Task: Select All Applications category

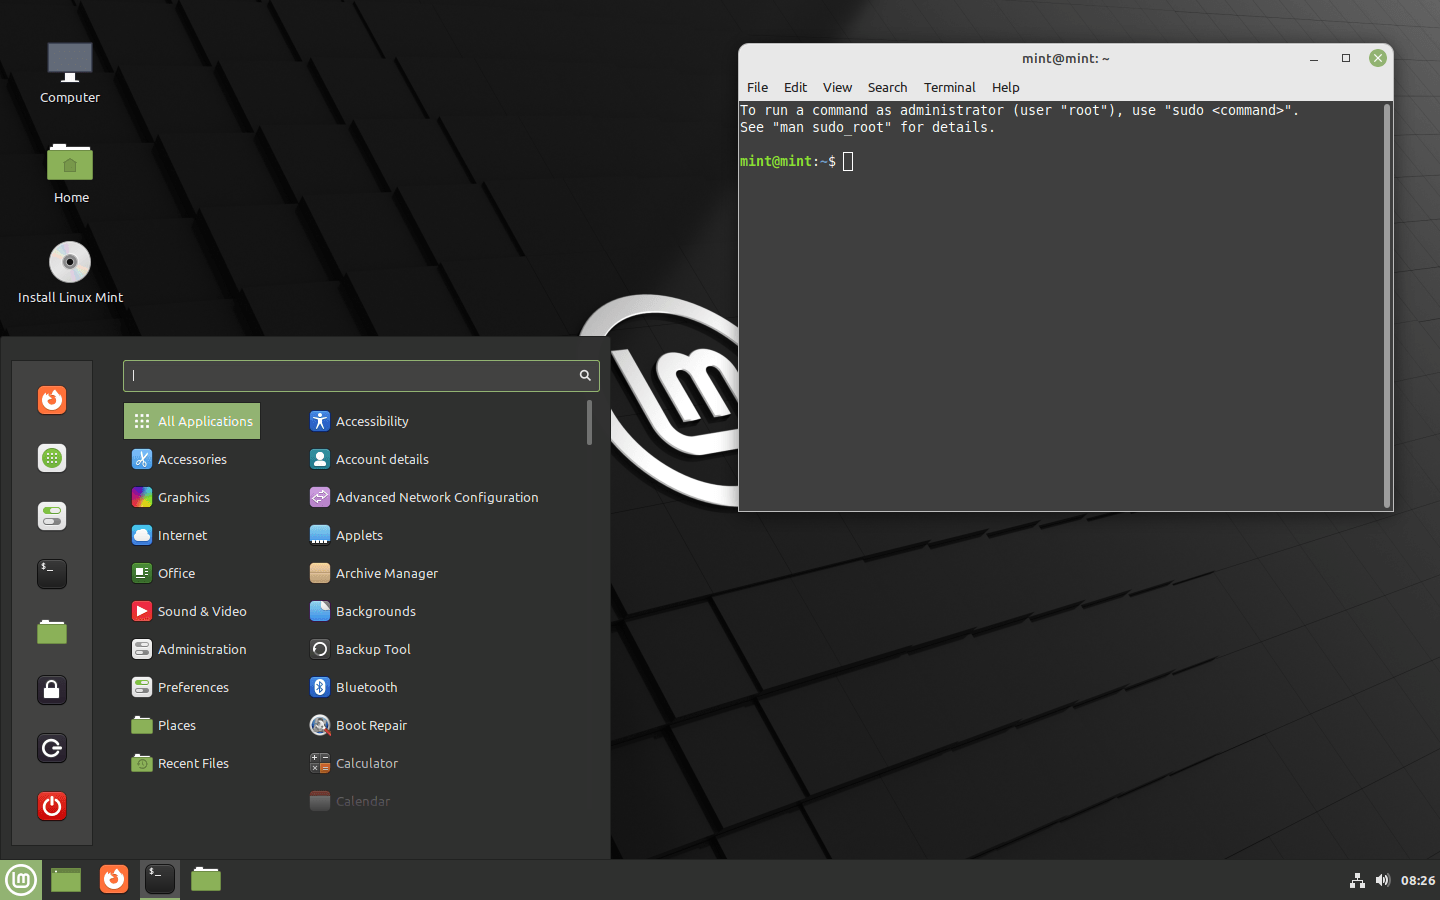Action: pyautogui.click(x=192, y=421)
